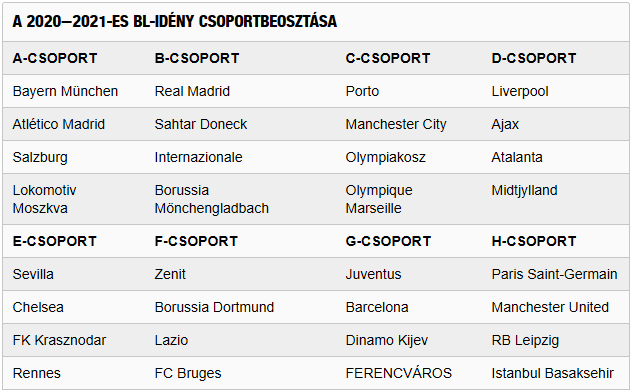Select the B-CSOPORT column header
Viewport: 630px width, 391px height.
coord(197,58)
